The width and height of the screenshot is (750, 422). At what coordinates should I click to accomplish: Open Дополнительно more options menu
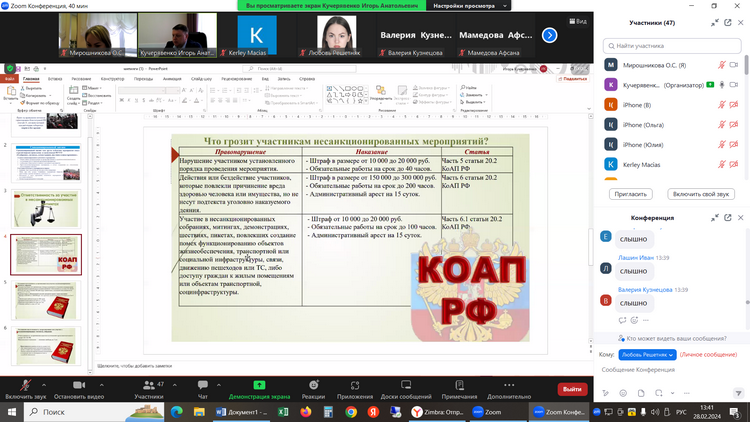pyautogui.click(x=509, y=384)
